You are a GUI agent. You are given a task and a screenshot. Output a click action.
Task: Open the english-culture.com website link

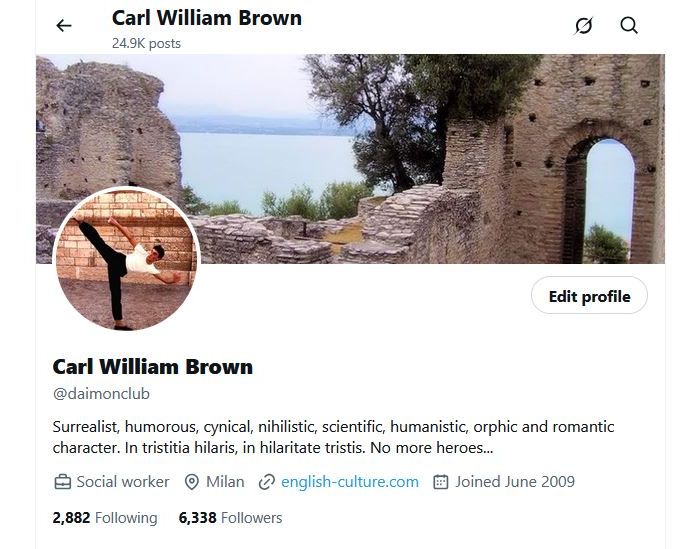click(350, 482)
